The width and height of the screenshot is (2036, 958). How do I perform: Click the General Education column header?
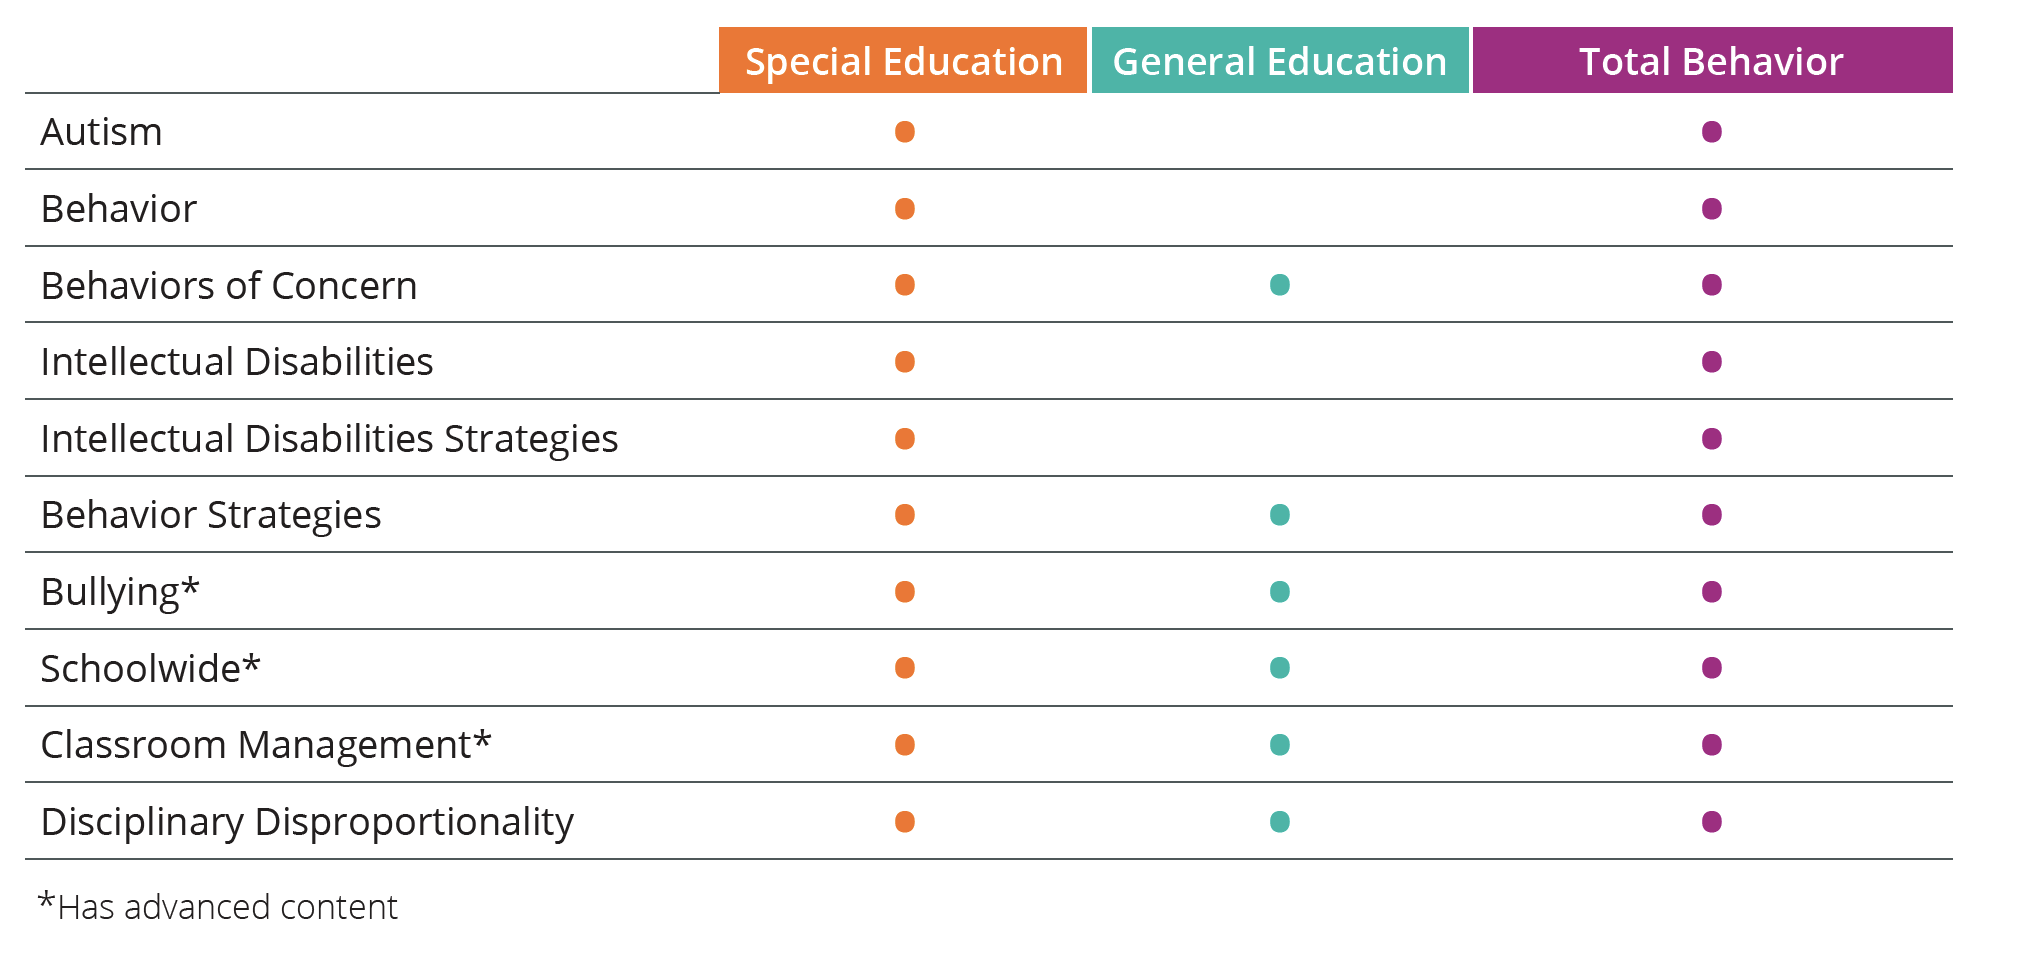click(1279, 61)
